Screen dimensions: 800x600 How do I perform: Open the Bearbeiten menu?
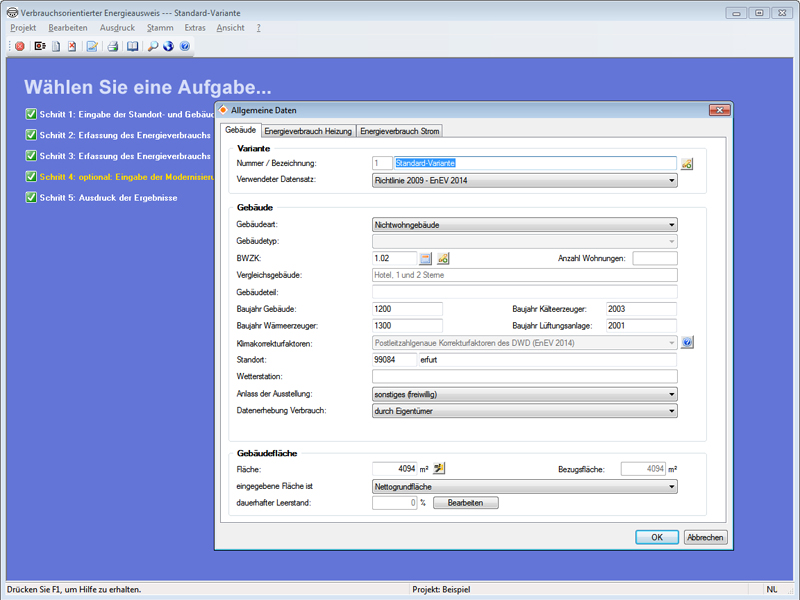point(68,28)
